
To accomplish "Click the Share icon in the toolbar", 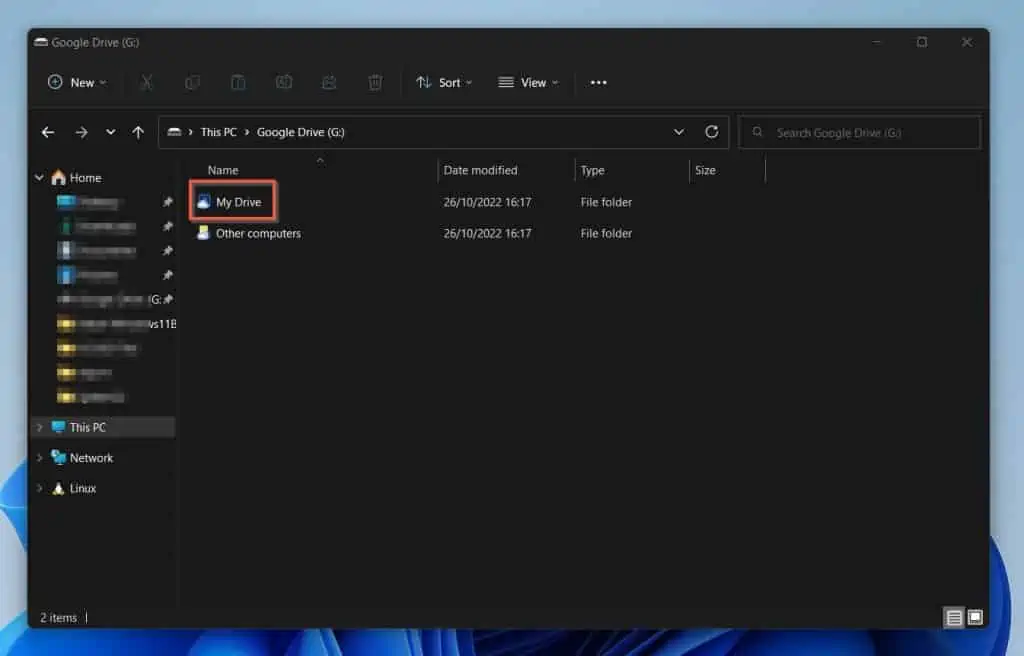I will tap(329, 82).
